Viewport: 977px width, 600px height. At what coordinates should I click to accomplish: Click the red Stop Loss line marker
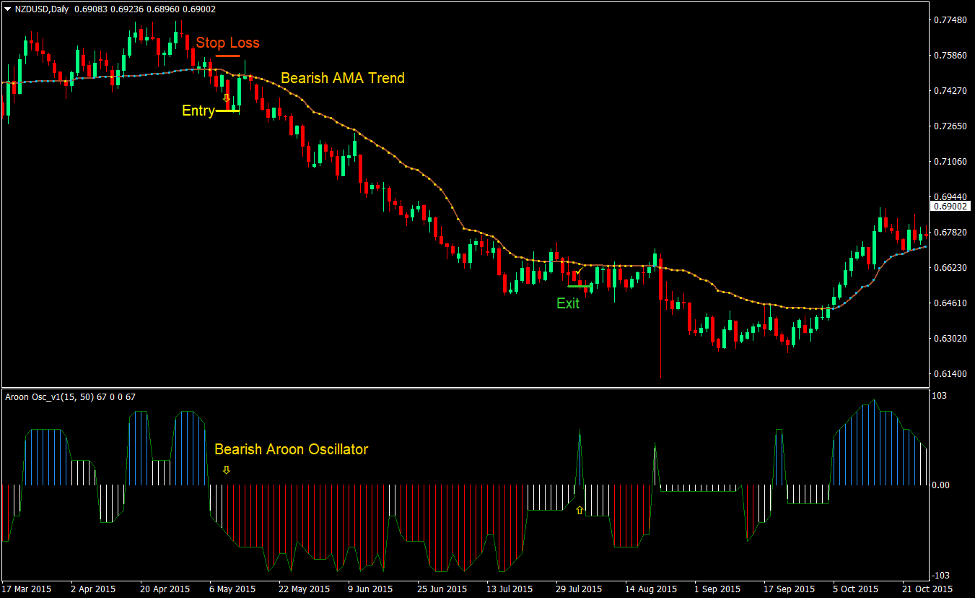point(228,56)
